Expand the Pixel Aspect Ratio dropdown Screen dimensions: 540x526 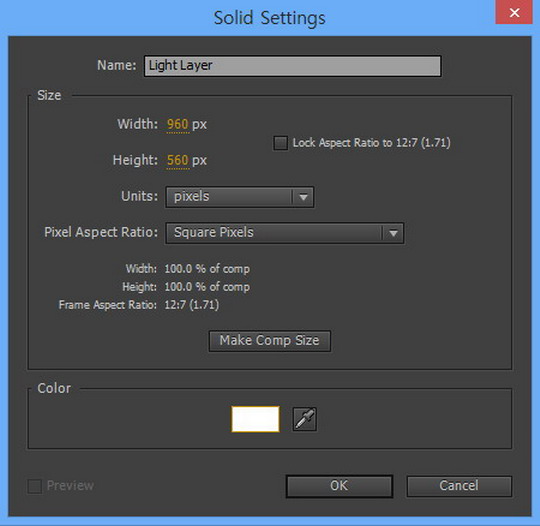(x=284, y=233)
